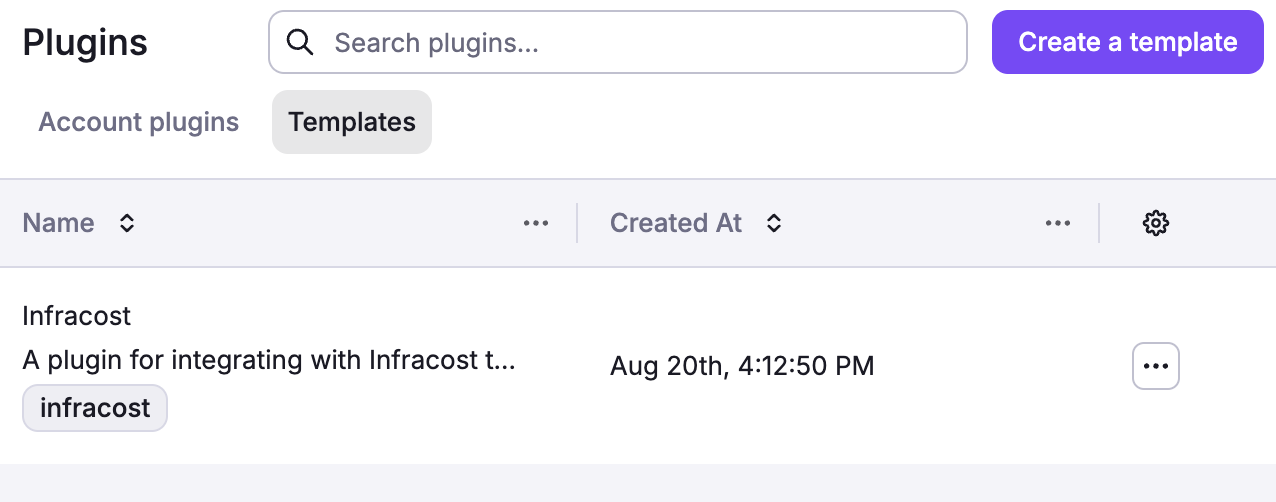
Task: Switch to the Account plugins tab
Action: coord(139,122)
